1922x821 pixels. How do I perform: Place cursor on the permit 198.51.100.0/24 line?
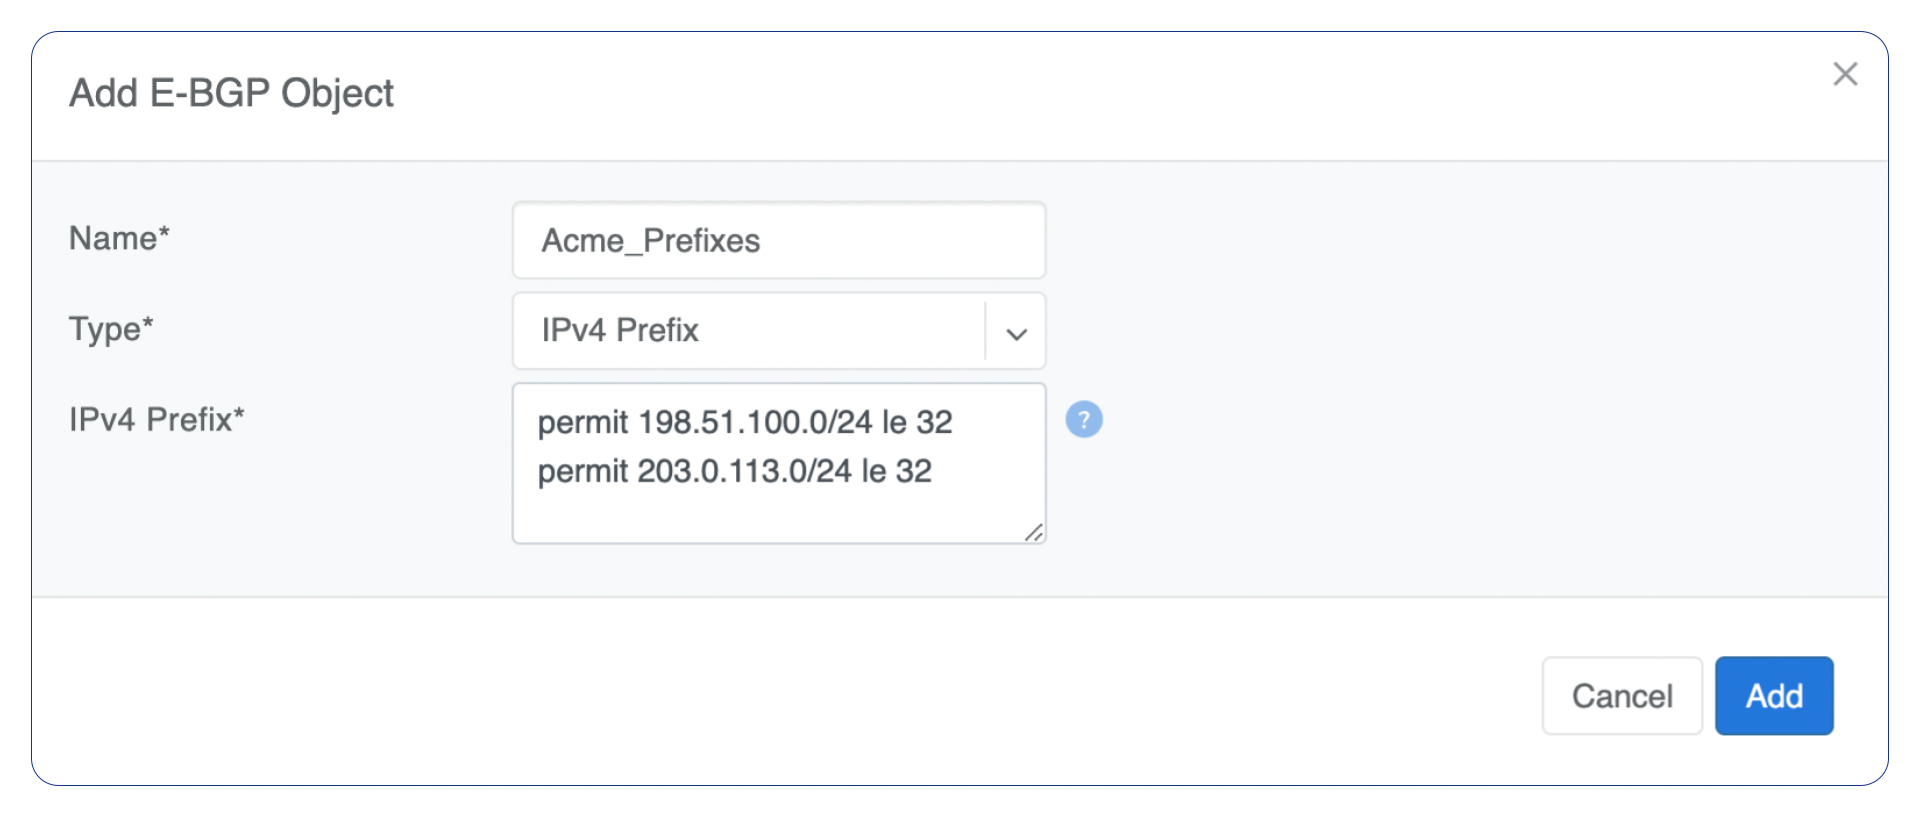(744, 422)
